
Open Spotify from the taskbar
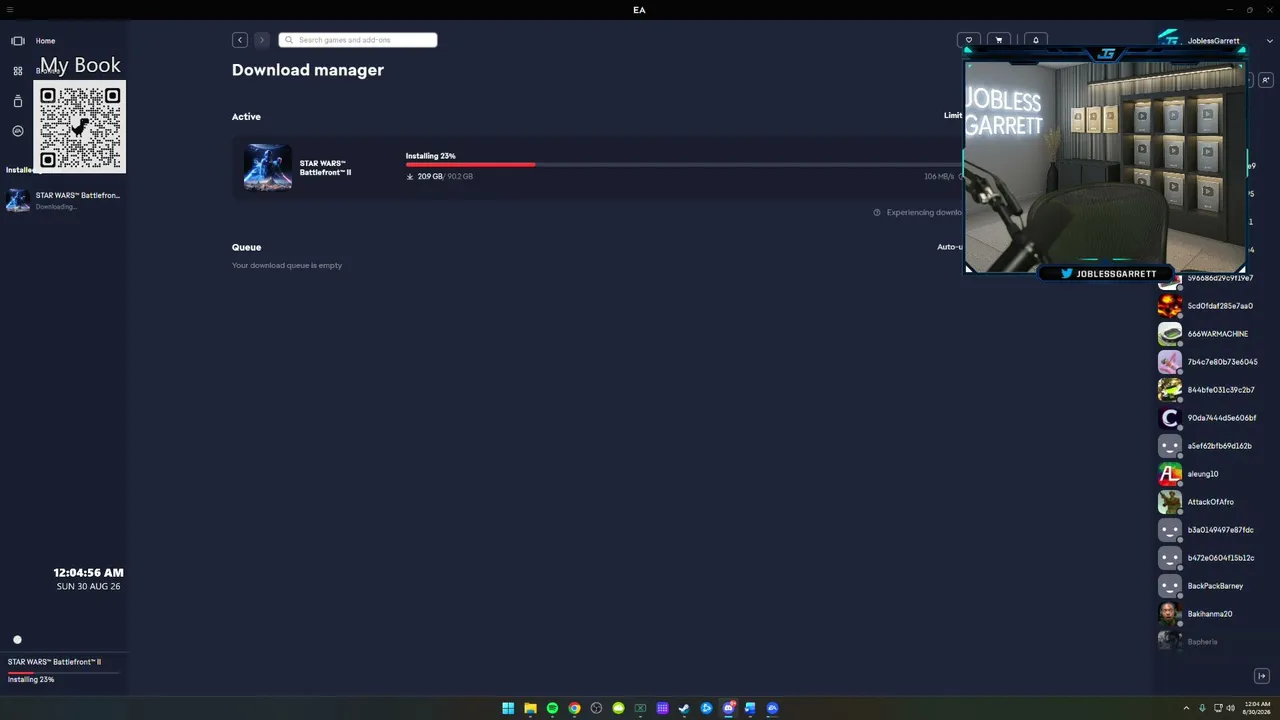pos(552,708)
